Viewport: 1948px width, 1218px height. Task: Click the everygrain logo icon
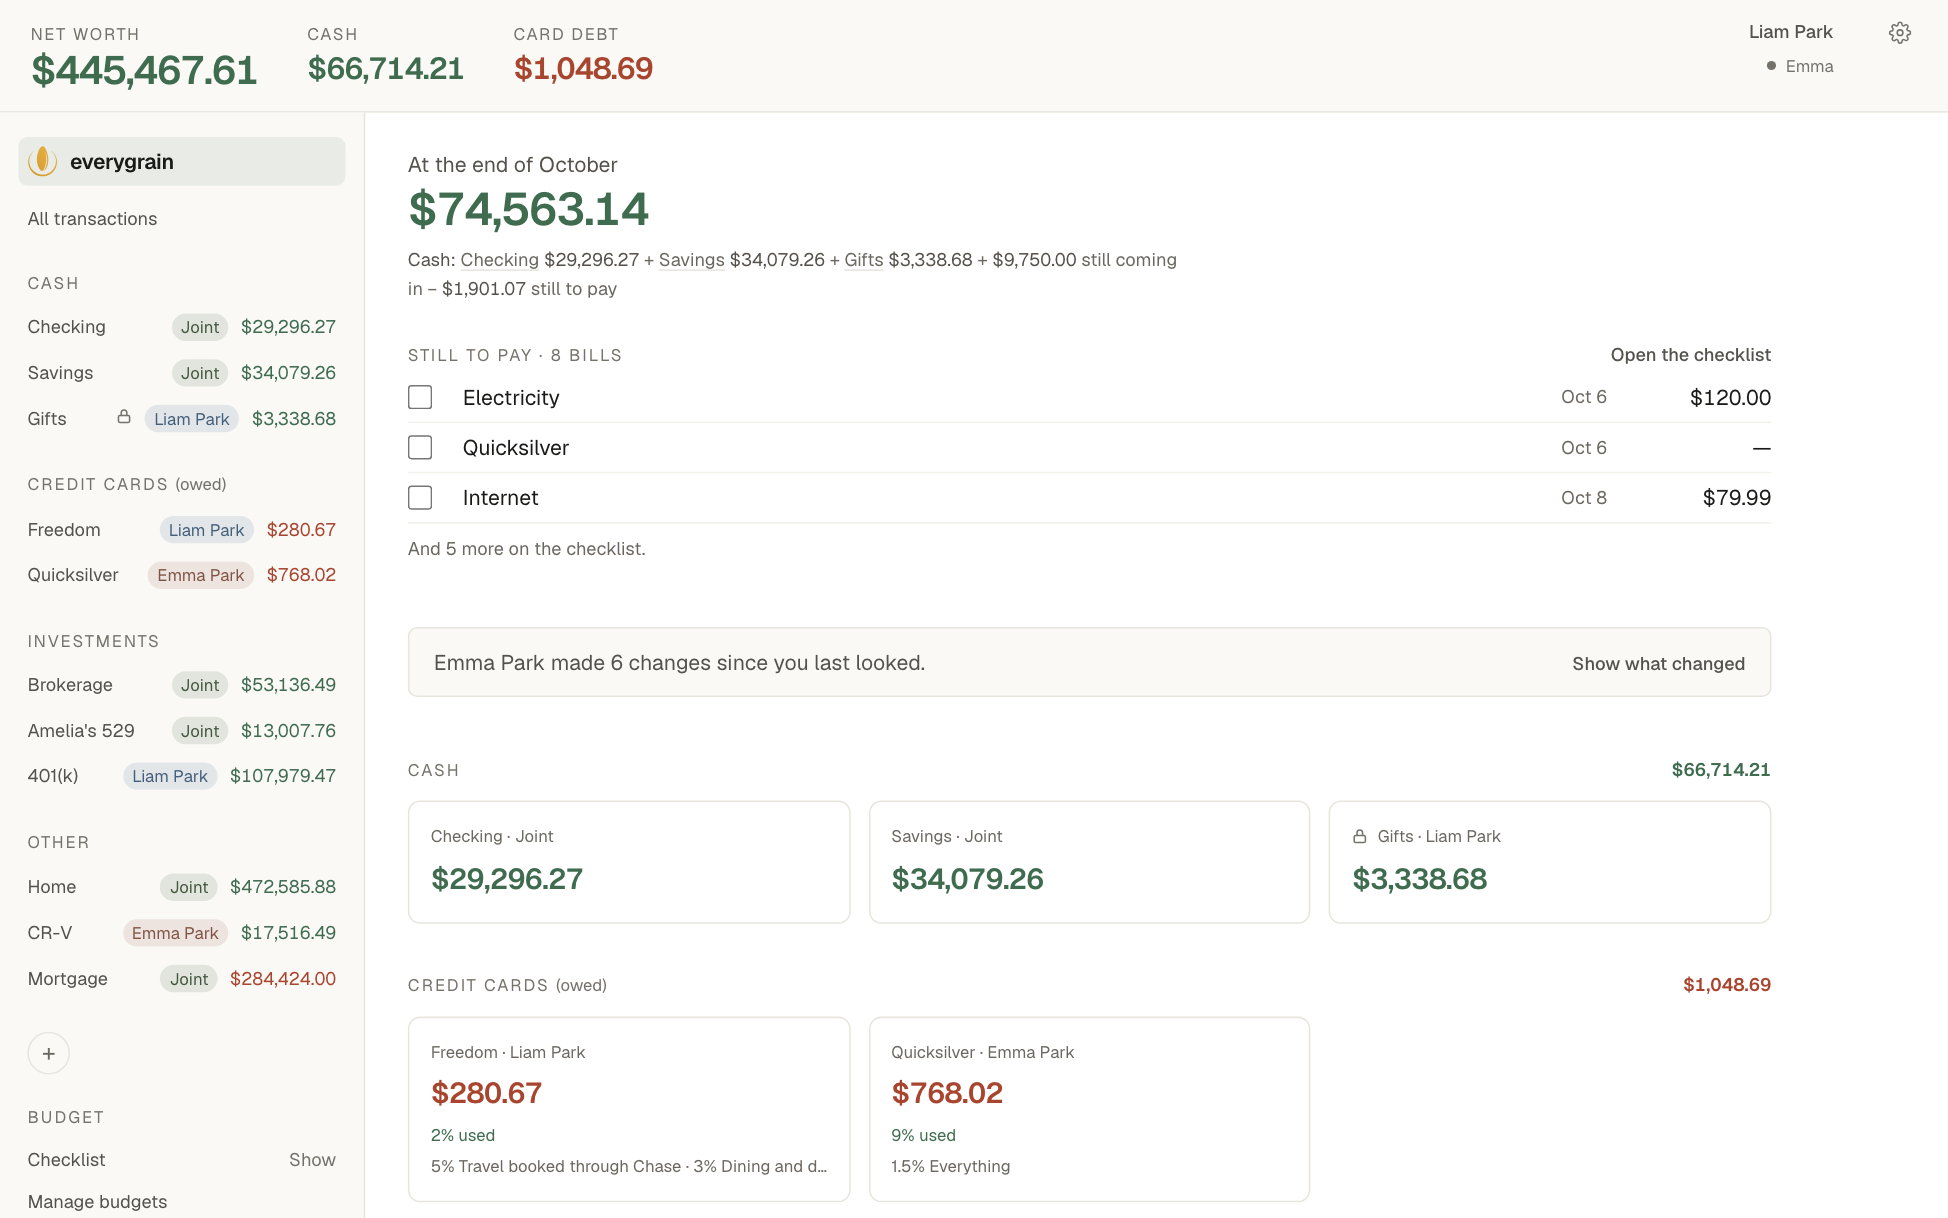(43, 161)
